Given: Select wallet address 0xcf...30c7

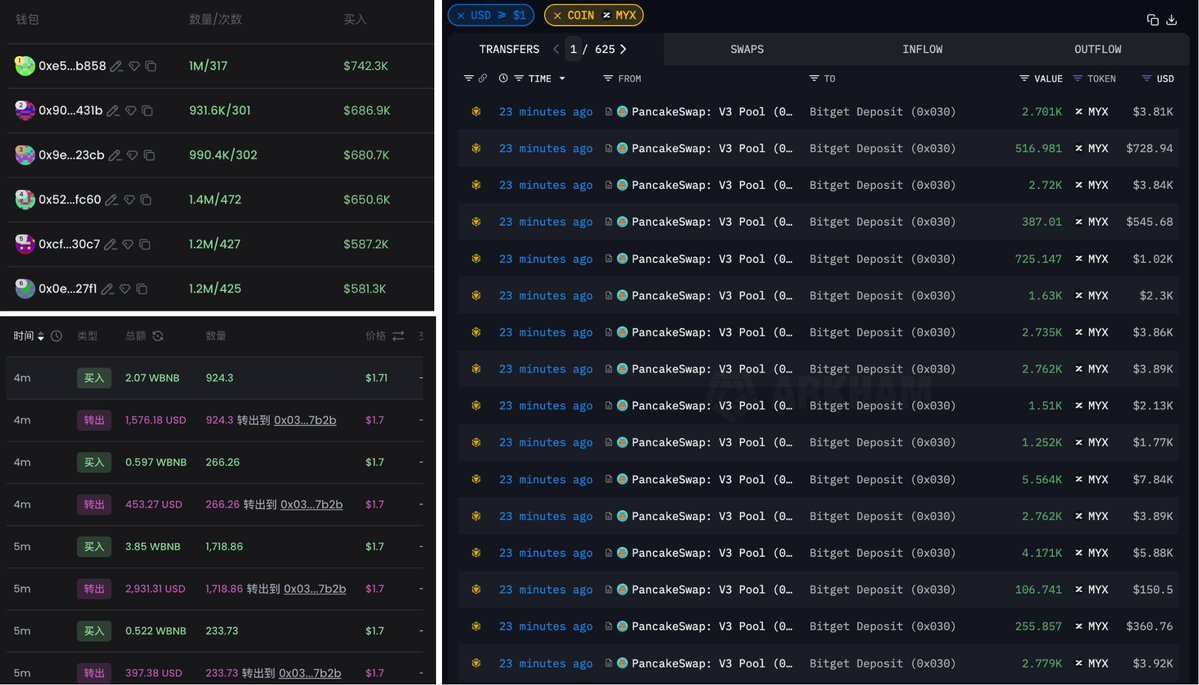Looking at the screenshot, I should click(69, 244).
